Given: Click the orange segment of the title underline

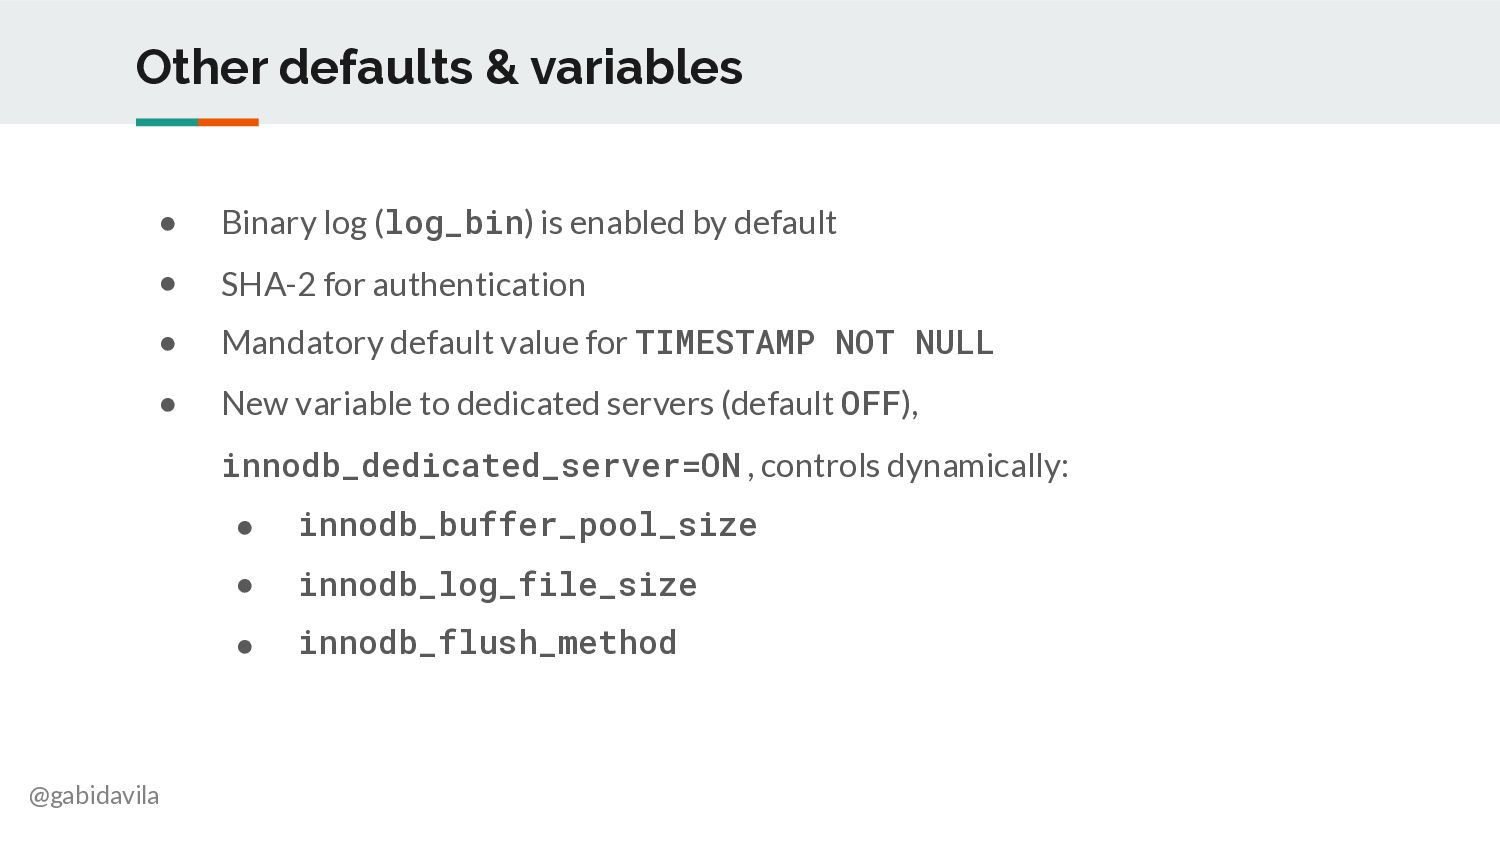Looking at the screenshot, I should tap(228, 122).
